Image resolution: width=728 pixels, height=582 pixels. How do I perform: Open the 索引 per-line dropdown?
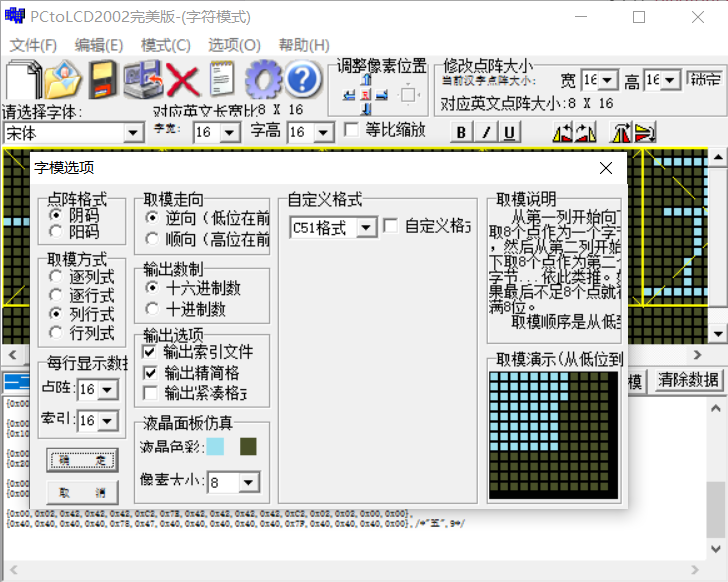[107, 421]
